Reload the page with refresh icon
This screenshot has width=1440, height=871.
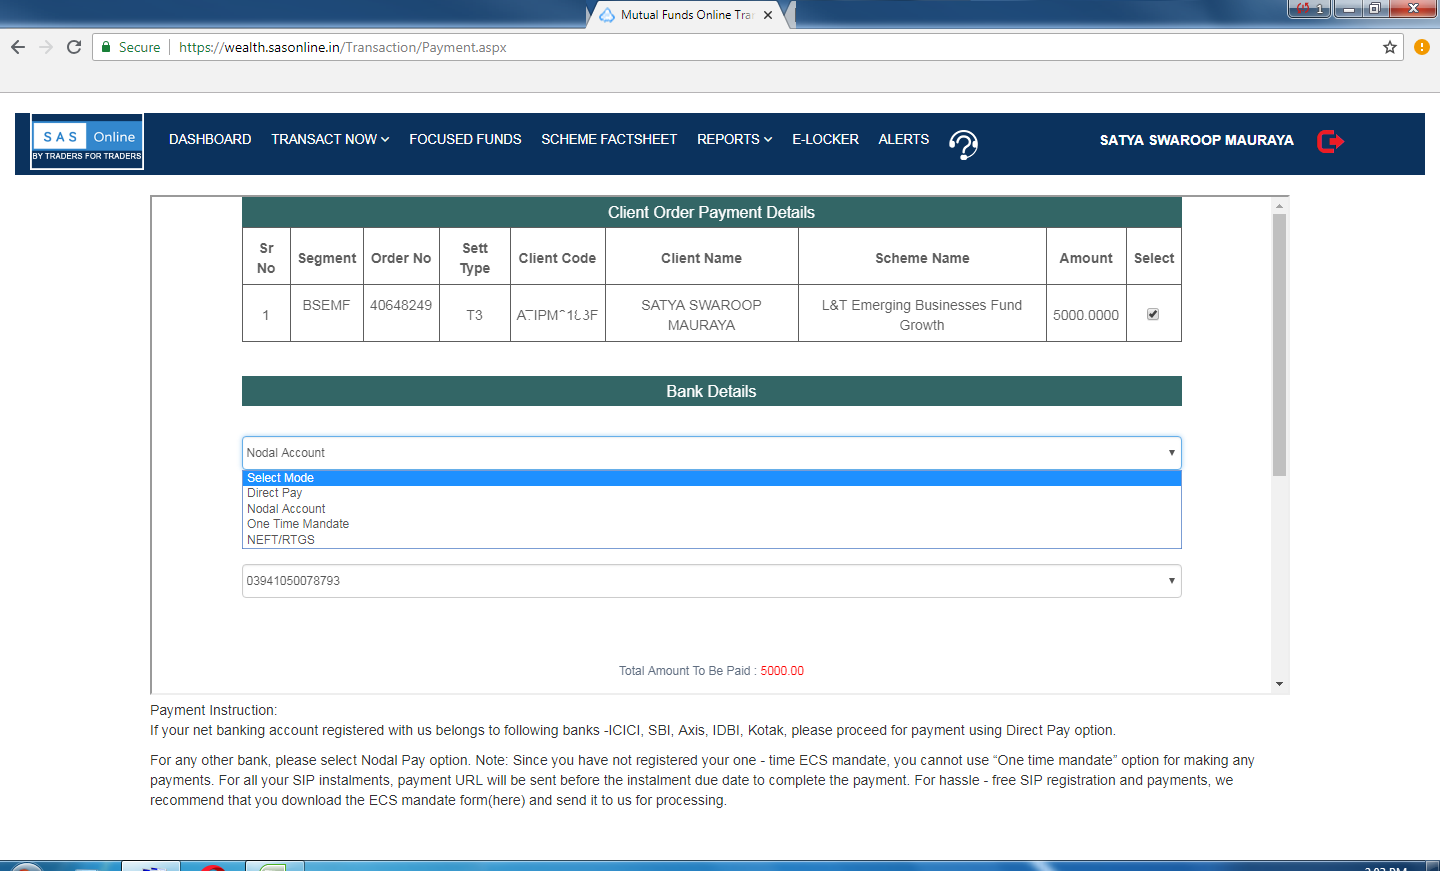click(74, 47)
